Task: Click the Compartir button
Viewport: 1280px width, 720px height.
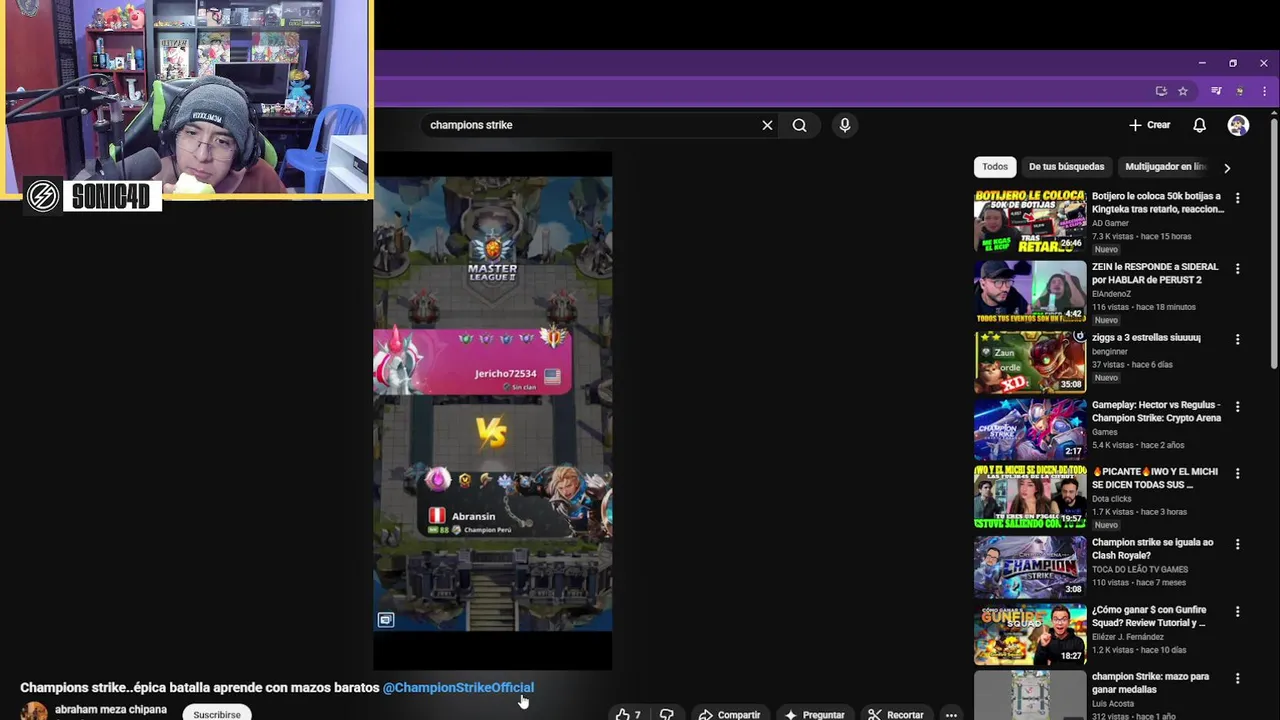Action: tap(730, 714)
